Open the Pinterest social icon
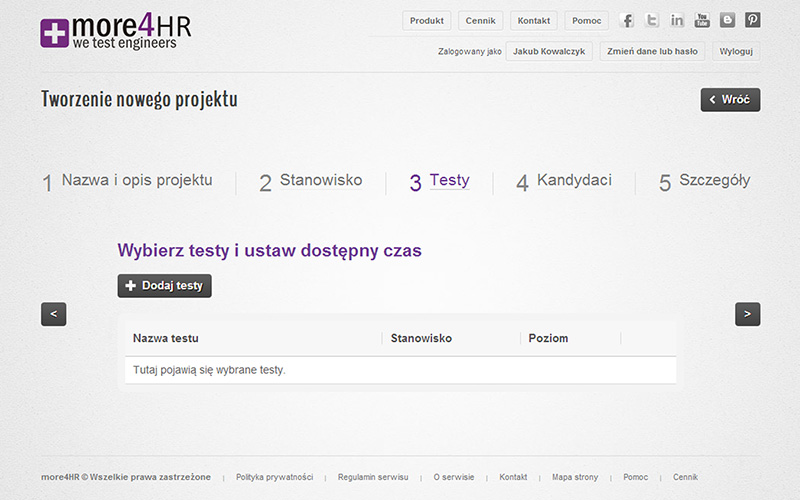The image size is (800, 500). point(753,20)
